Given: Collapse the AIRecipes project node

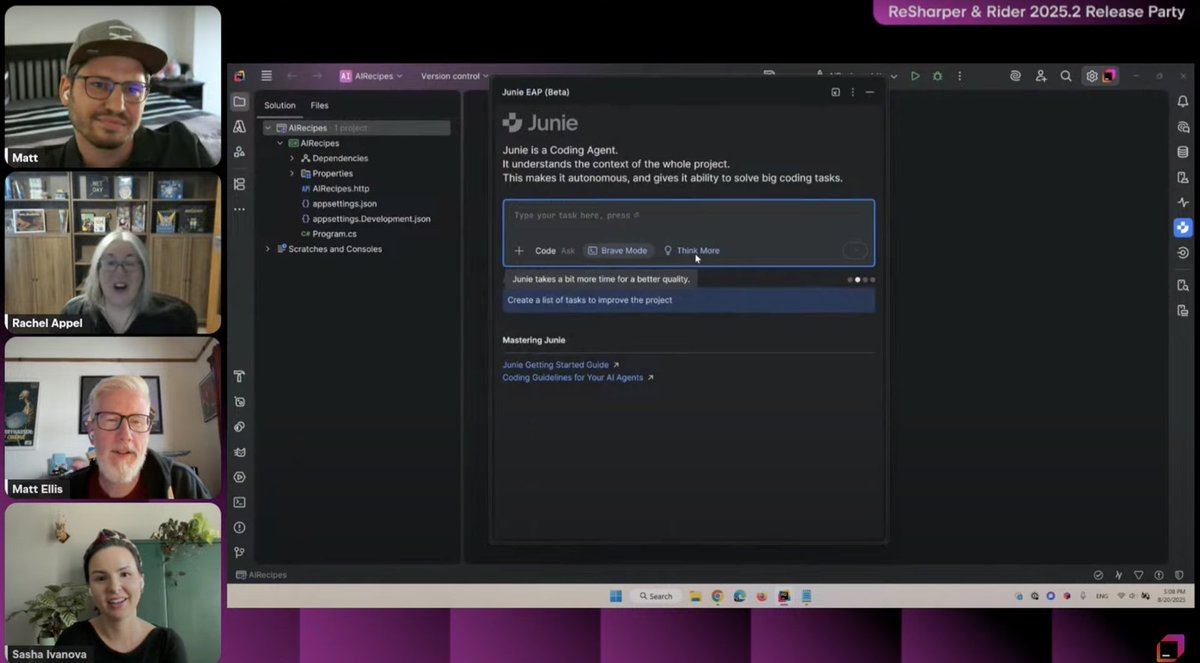Looking at the screenshot, I should pos(280,143).
